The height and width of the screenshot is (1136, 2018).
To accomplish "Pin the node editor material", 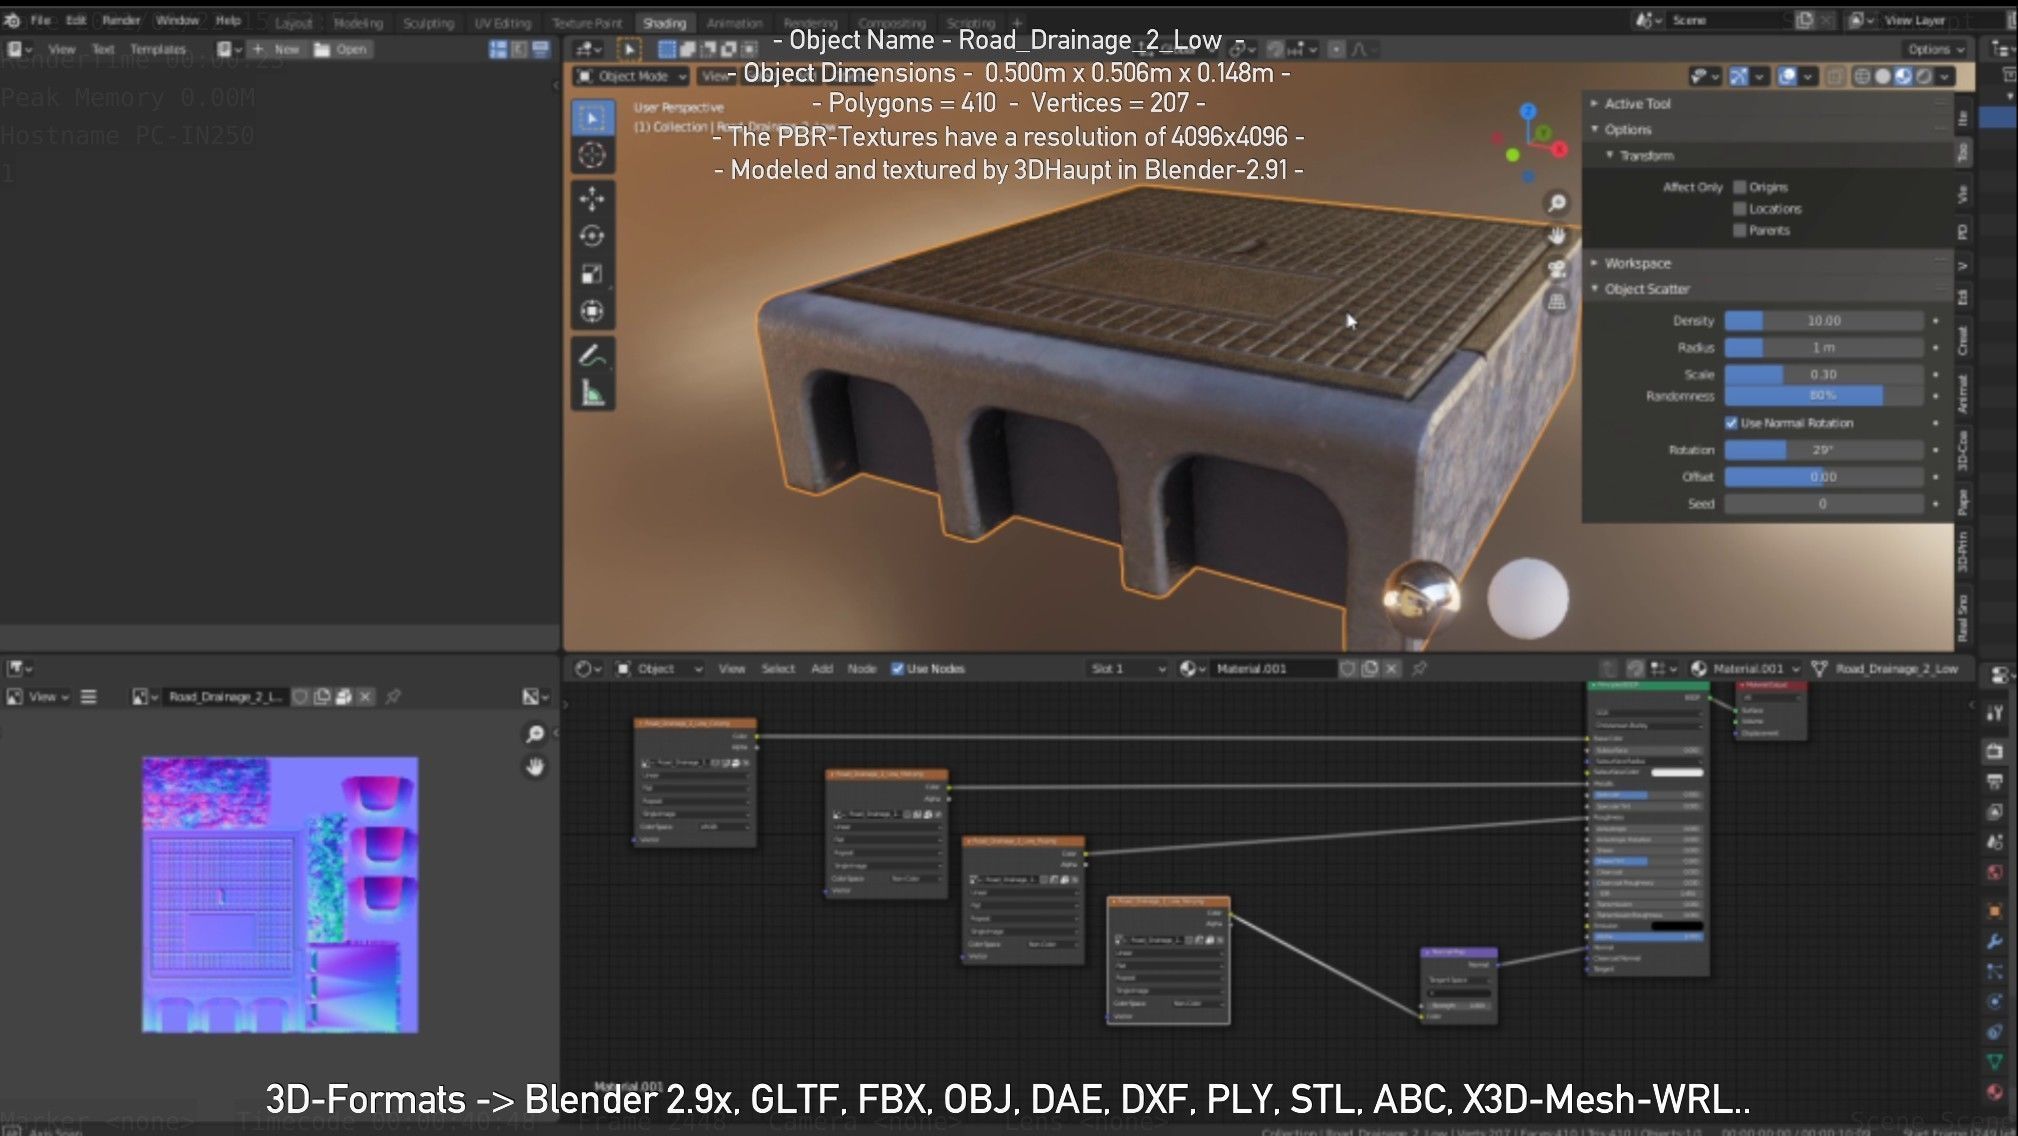I will click(1419, 668).
